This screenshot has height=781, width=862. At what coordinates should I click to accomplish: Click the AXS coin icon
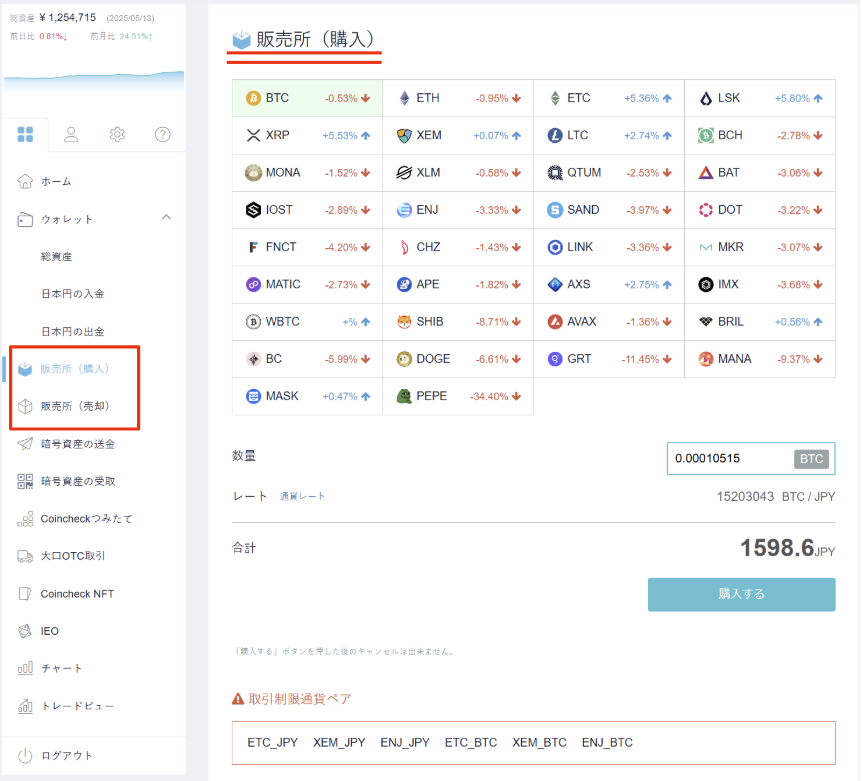tap(555, 285)
